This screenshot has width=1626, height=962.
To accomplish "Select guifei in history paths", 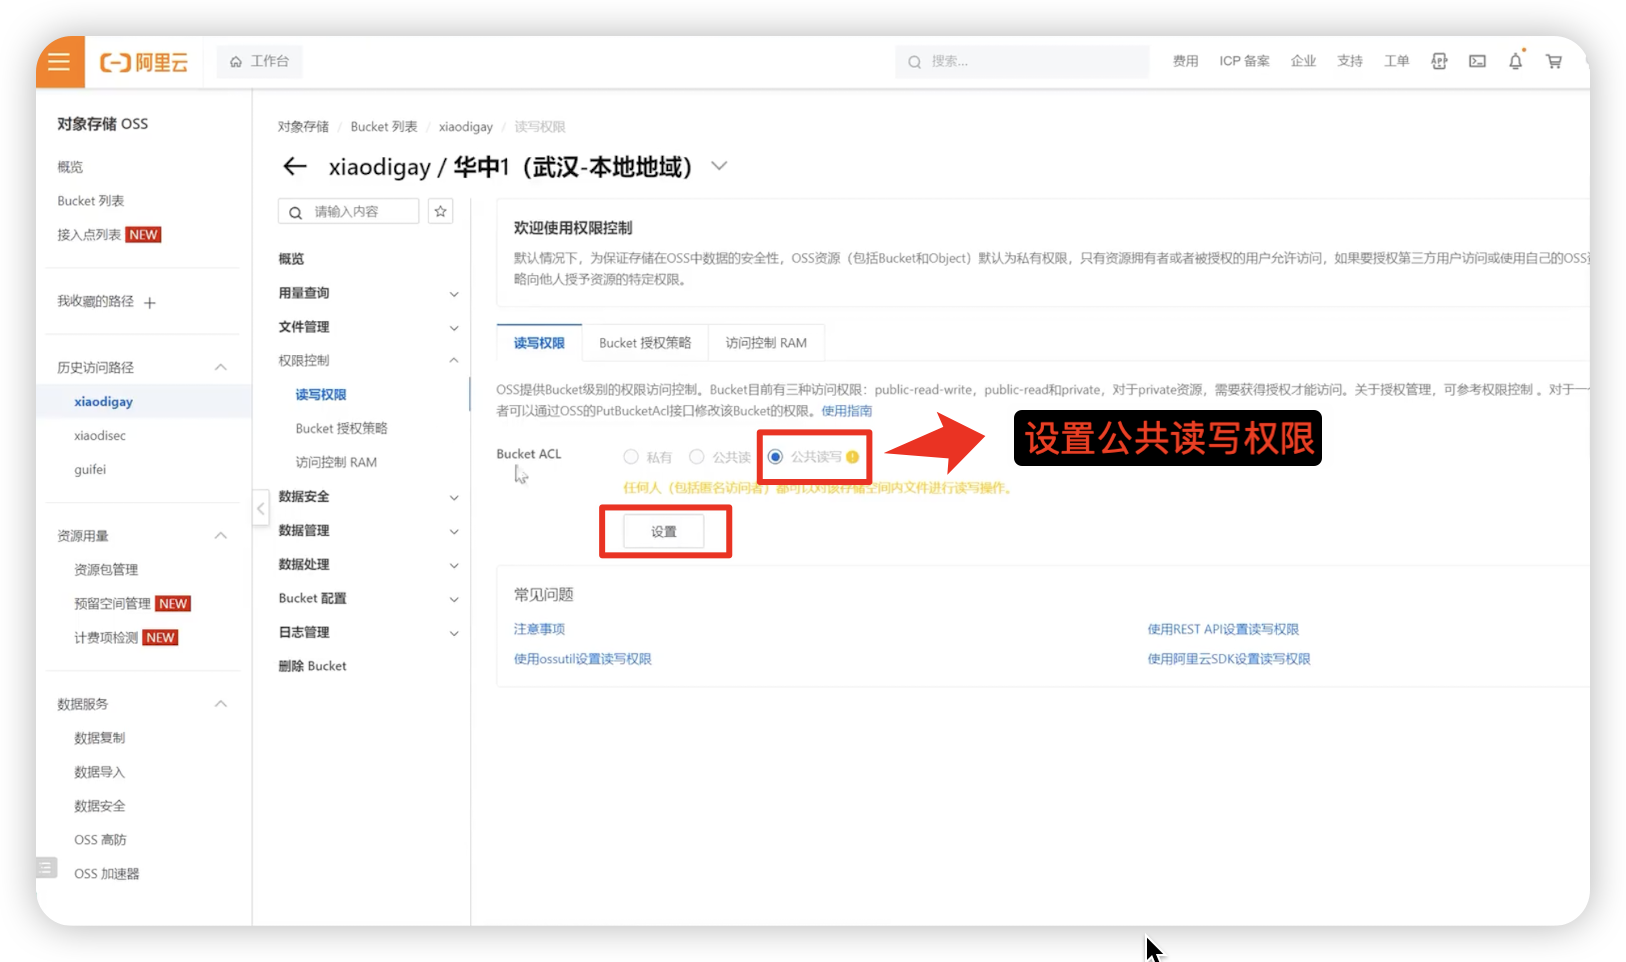I will coord(90,470).
